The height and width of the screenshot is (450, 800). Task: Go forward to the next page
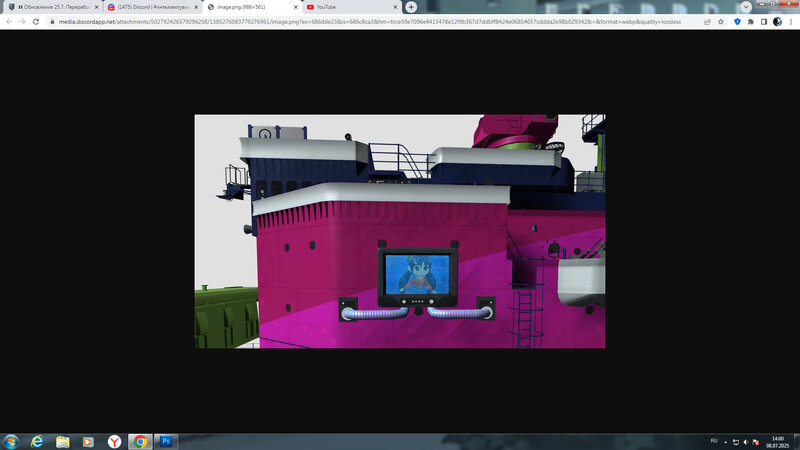(22, 22)
